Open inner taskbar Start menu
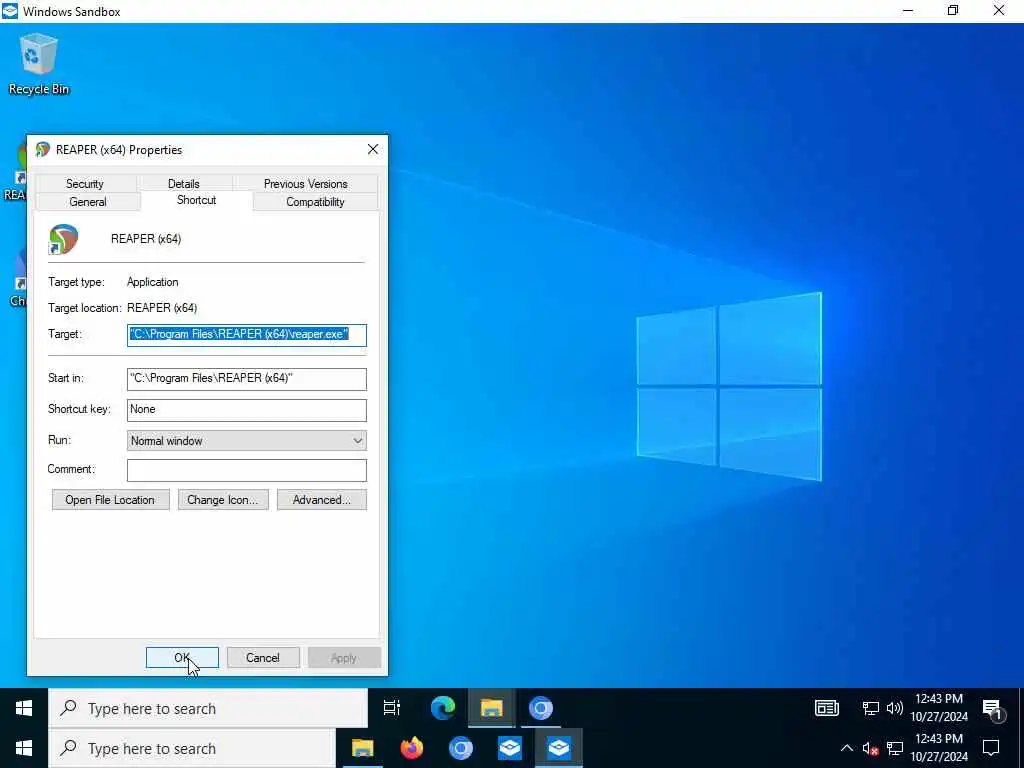 (x=24, y=708)
